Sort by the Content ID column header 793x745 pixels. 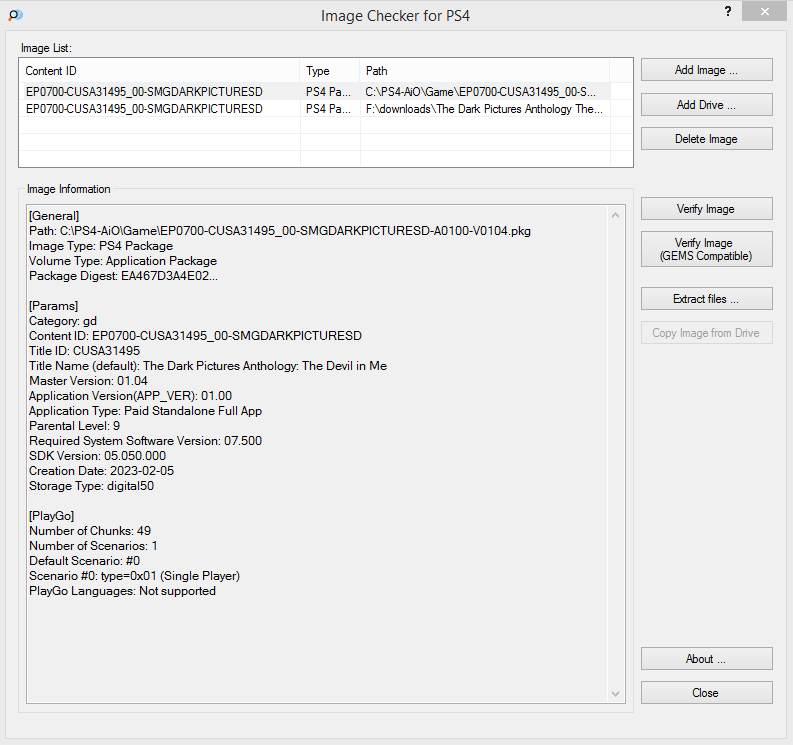pos(159,71)
